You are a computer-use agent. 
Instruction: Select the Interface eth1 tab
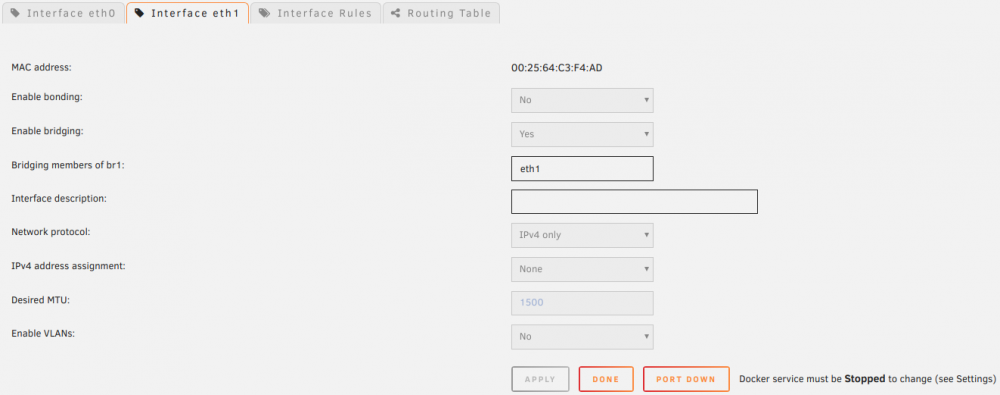[187, 13]
